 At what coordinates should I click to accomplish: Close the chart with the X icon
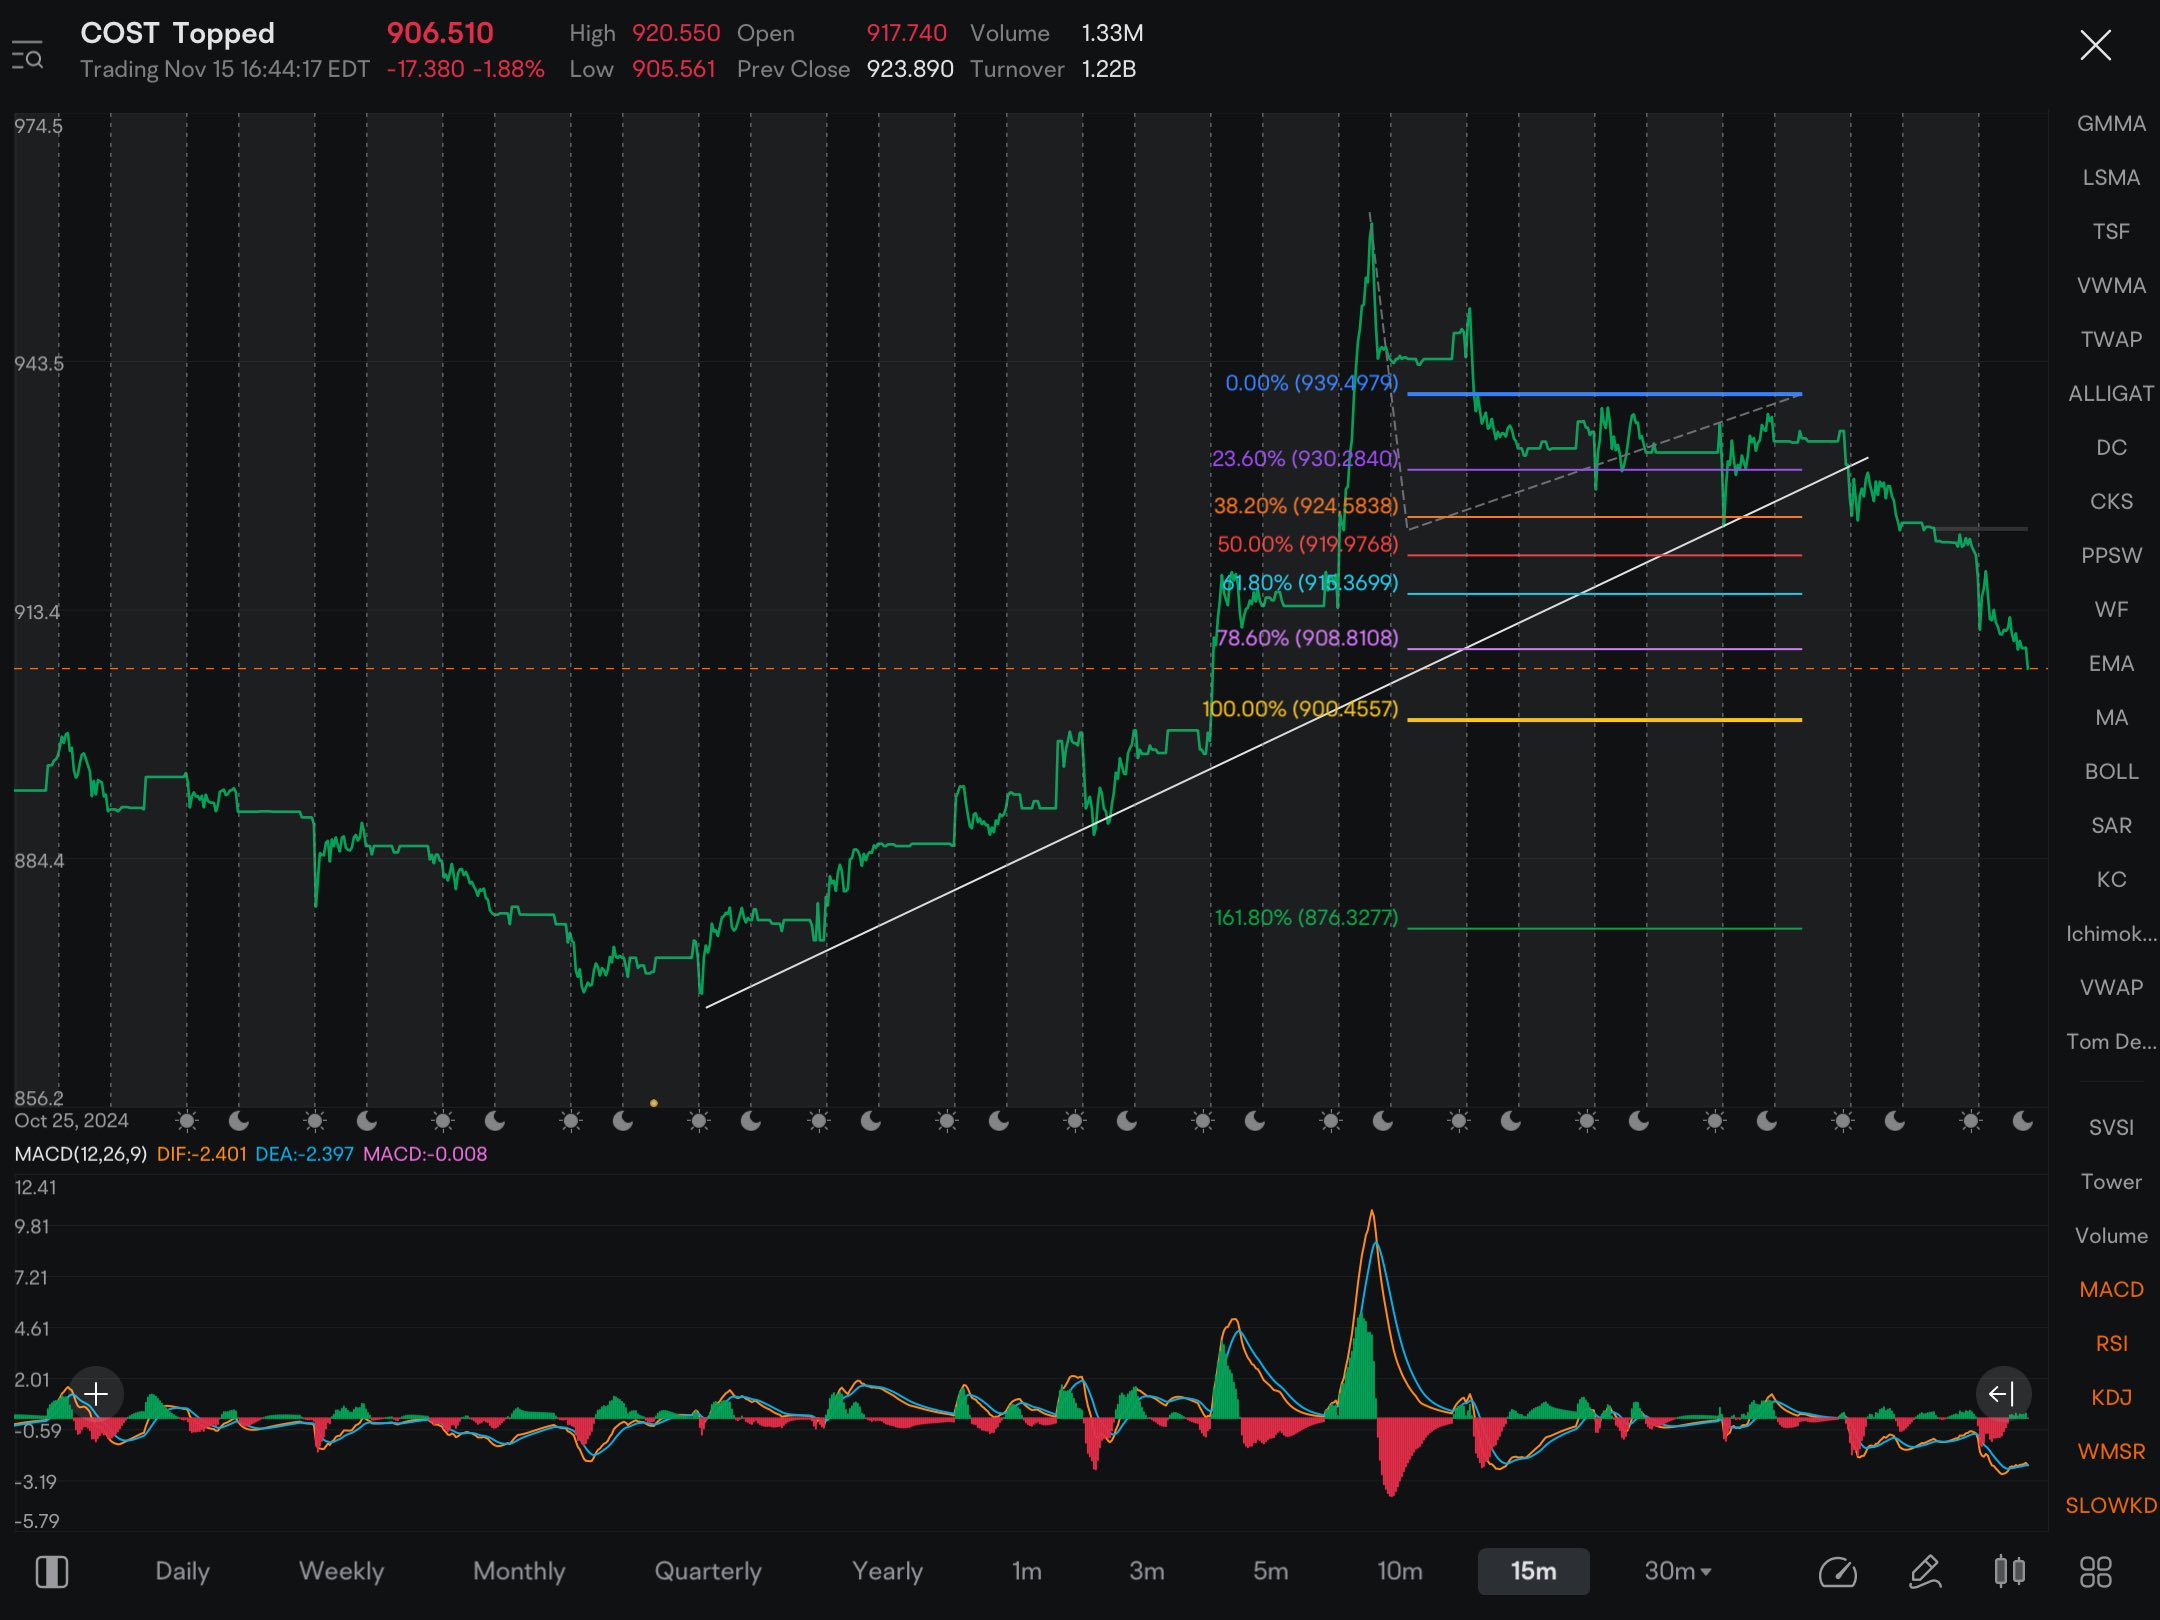click(x=2095, y=45)
